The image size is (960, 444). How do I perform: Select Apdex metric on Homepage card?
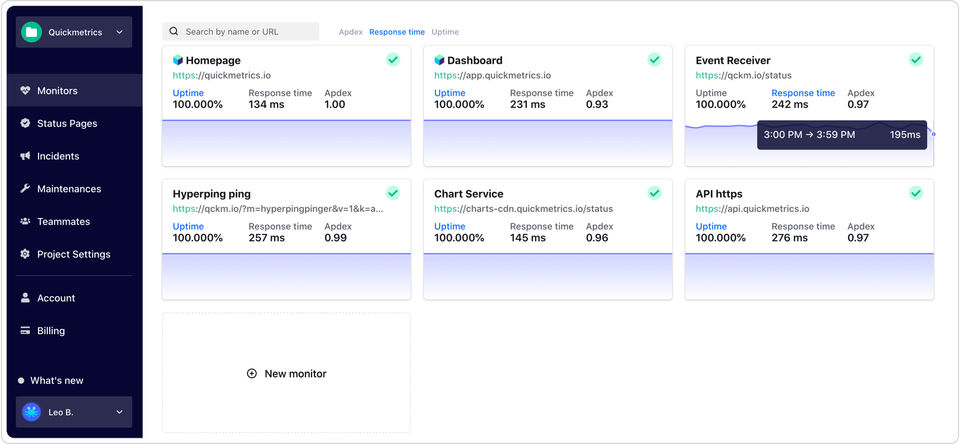click(338, 93)
